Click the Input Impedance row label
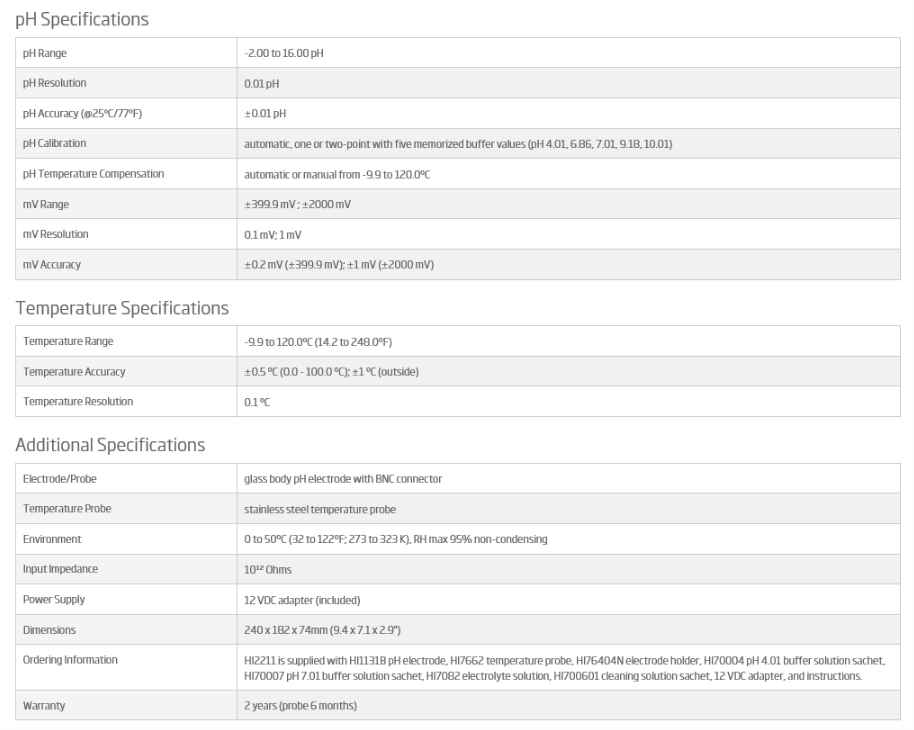Screen dimensions: 914x730 (62, 569)
